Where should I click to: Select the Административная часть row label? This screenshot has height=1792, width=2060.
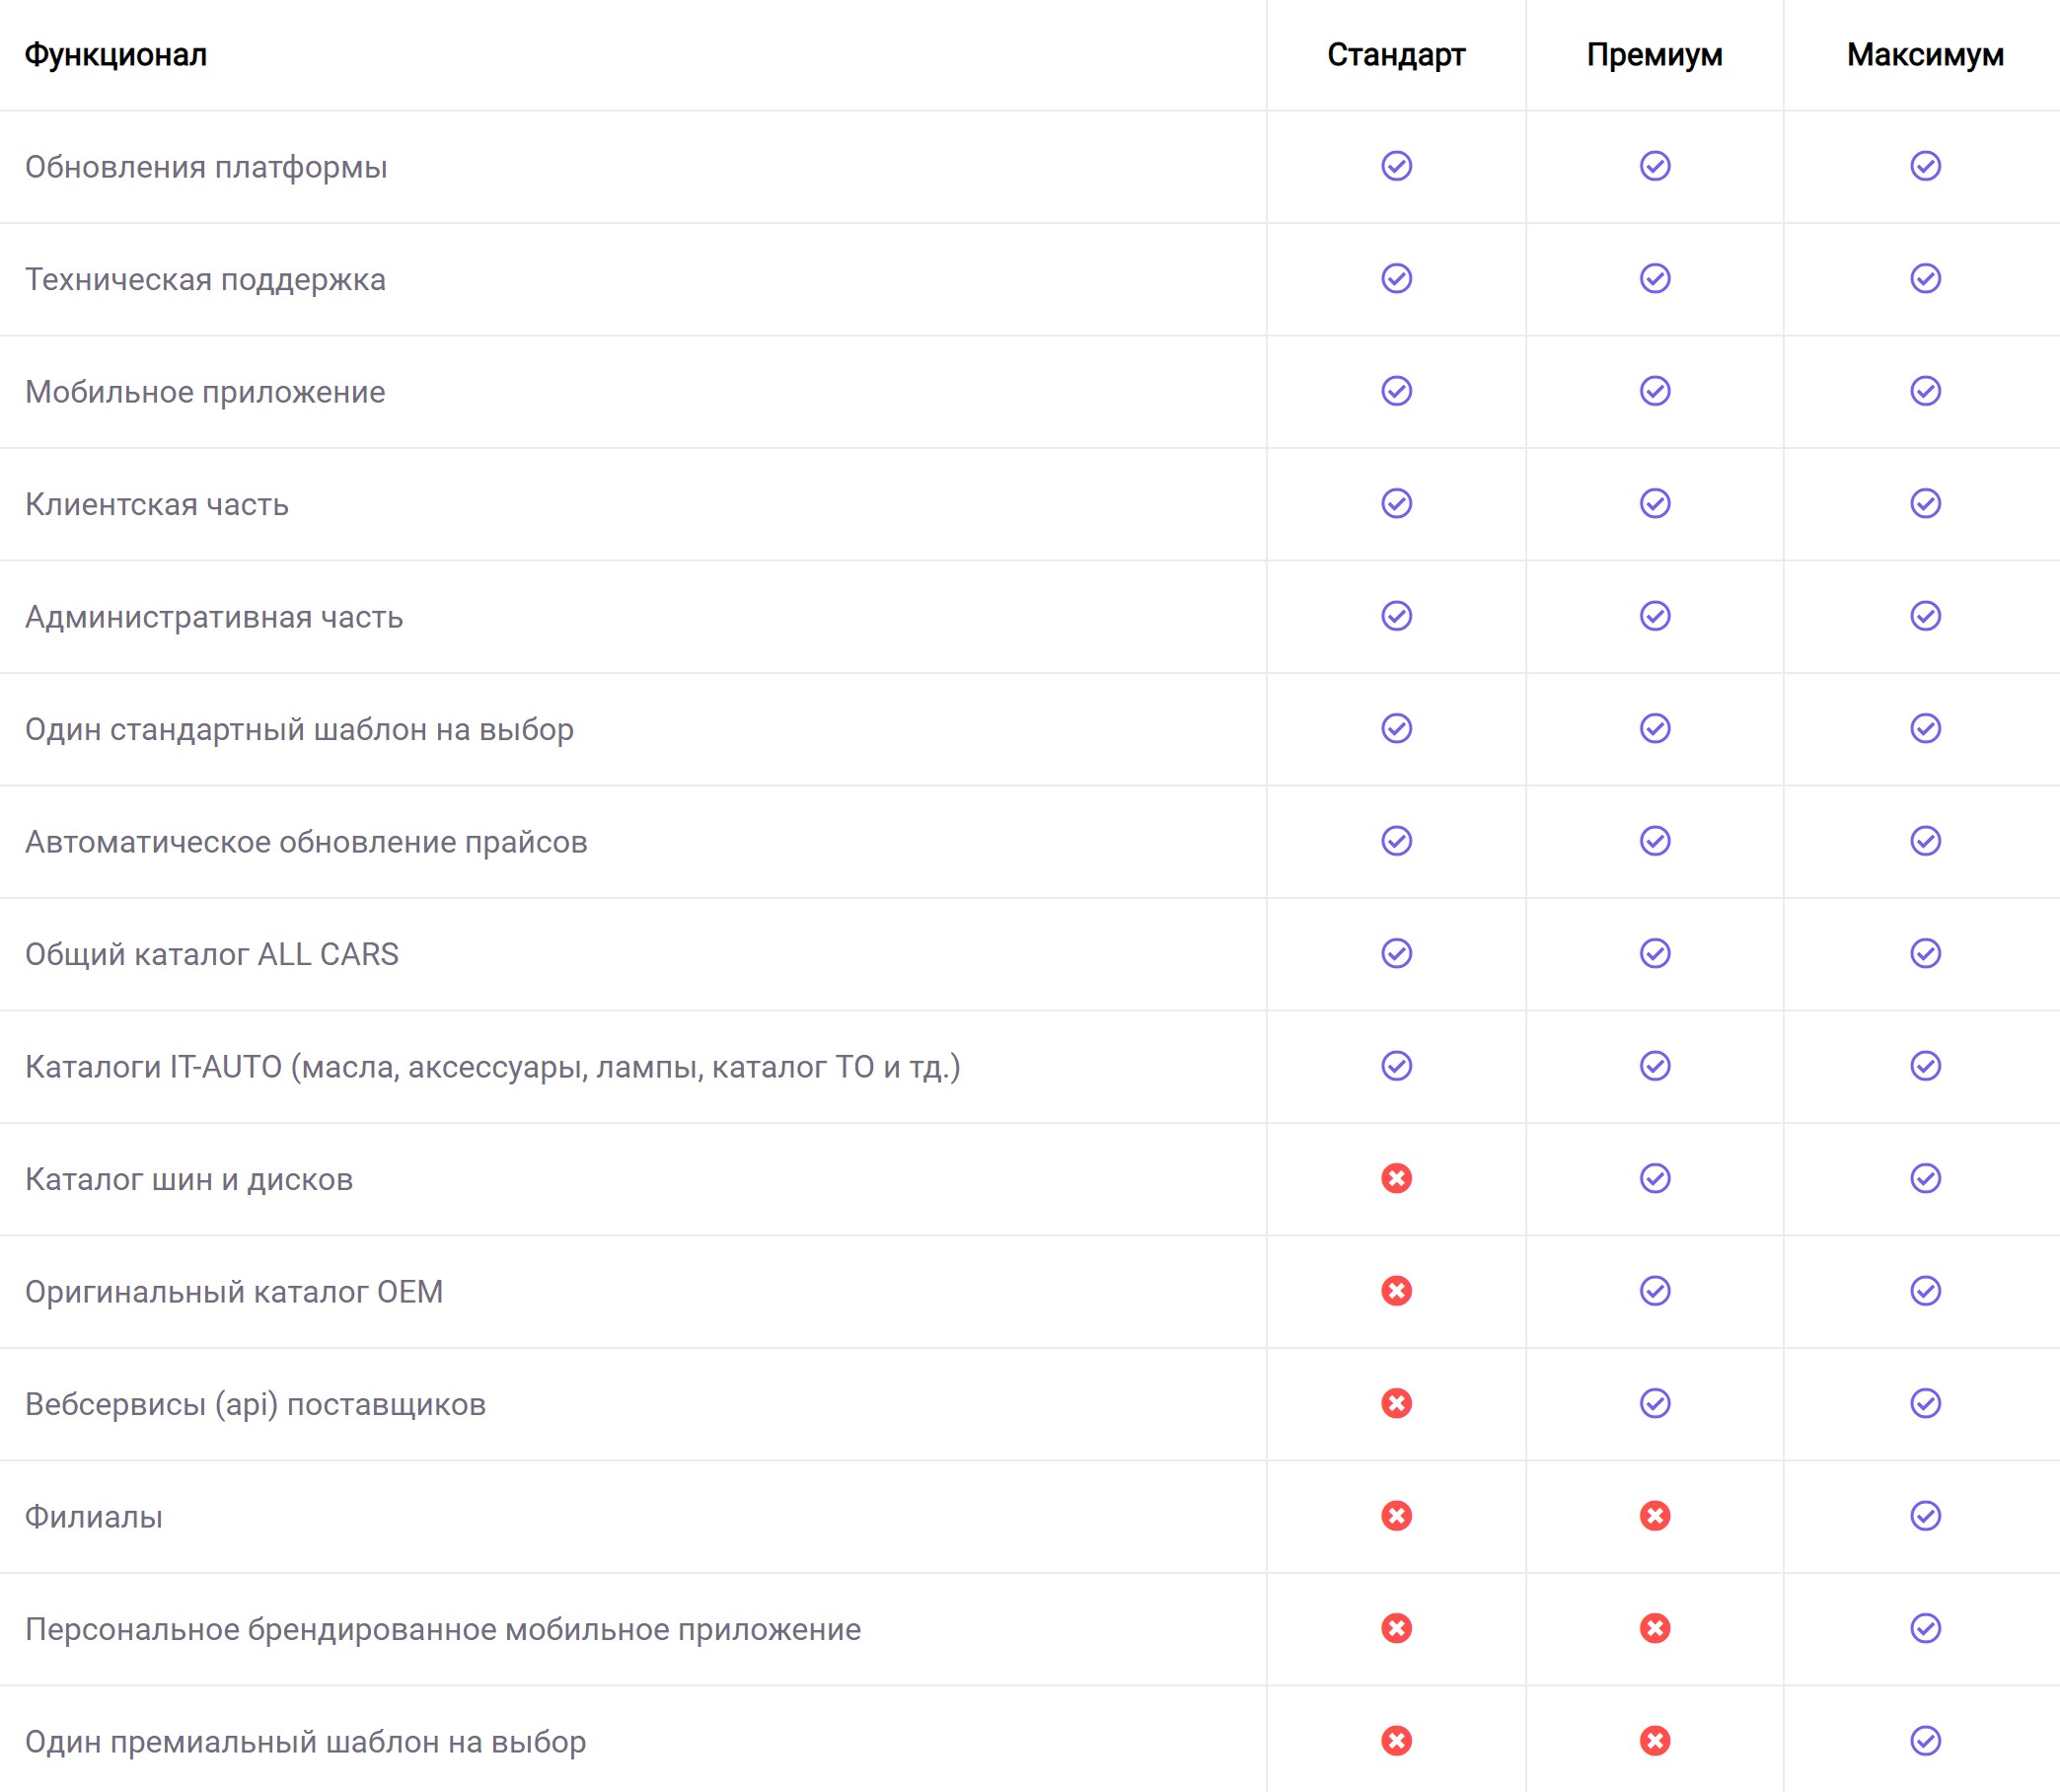click(214, 617)
